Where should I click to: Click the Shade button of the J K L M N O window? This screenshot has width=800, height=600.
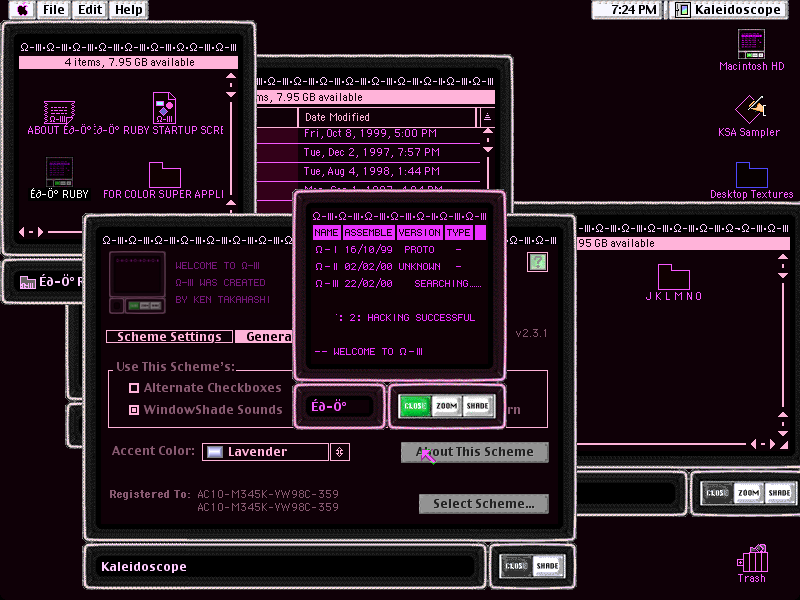[780, 493]
